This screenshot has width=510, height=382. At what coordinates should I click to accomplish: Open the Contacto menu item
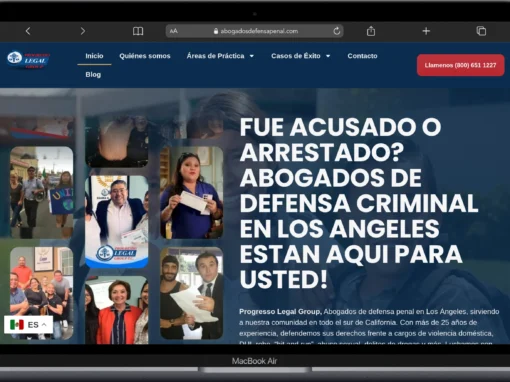(x=362, y=56)
